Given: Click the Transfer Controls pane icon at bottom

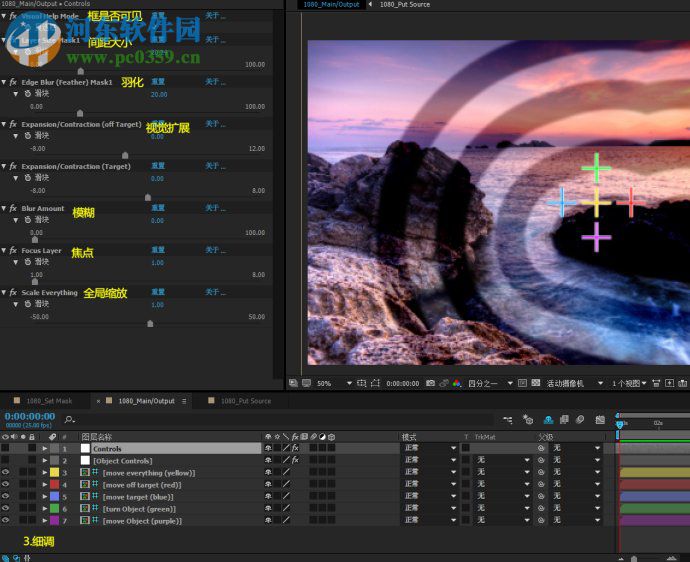Looking at the screenshot, I should 17,558.
